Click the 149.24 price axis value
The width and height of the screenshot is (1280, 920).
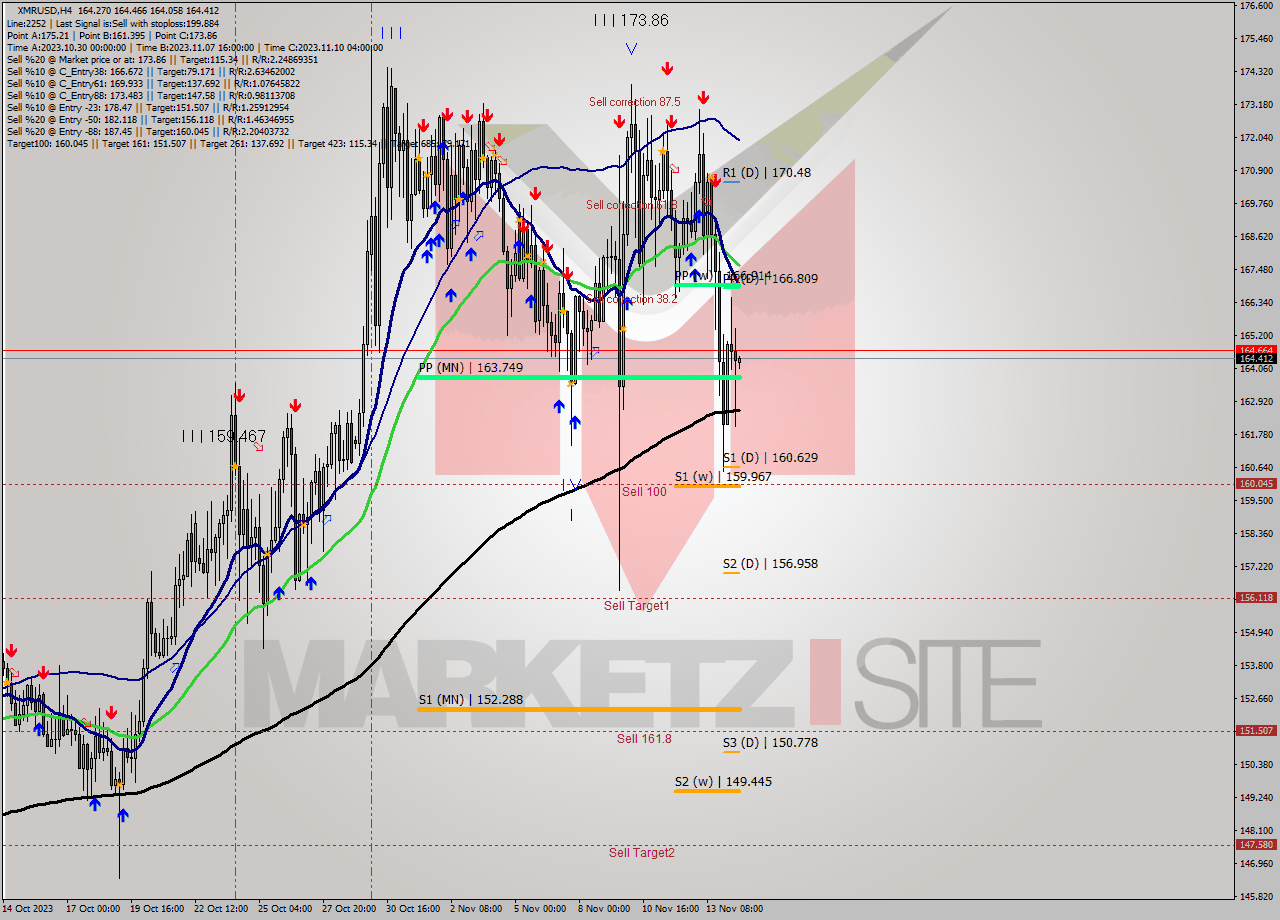coord(1256,798)
